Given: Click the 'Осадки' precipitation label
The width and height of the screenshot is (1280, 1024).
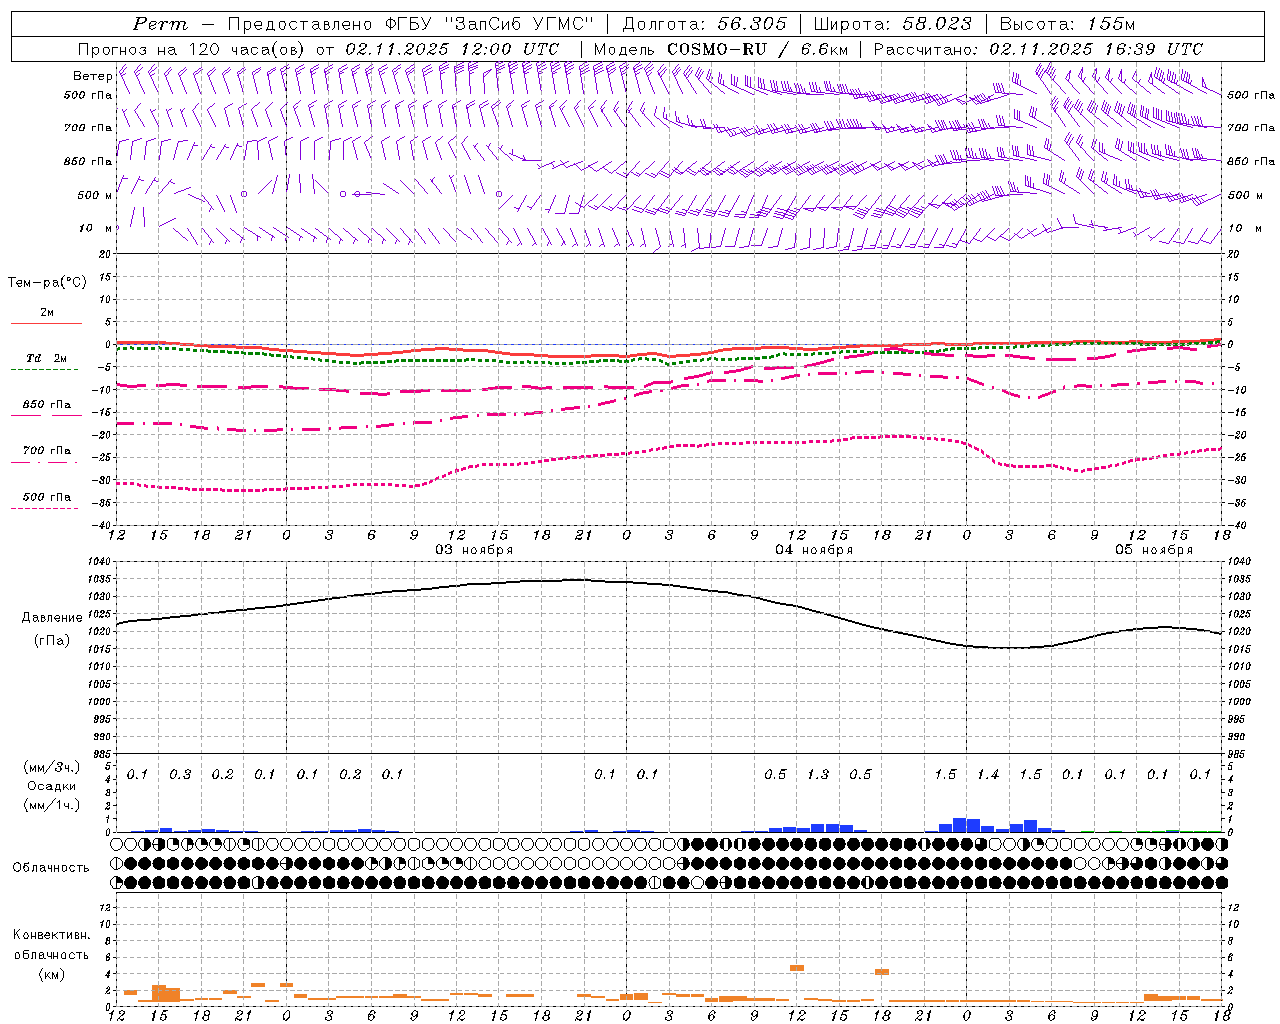Looking at the screenshot, I should [x=52, y=786].
